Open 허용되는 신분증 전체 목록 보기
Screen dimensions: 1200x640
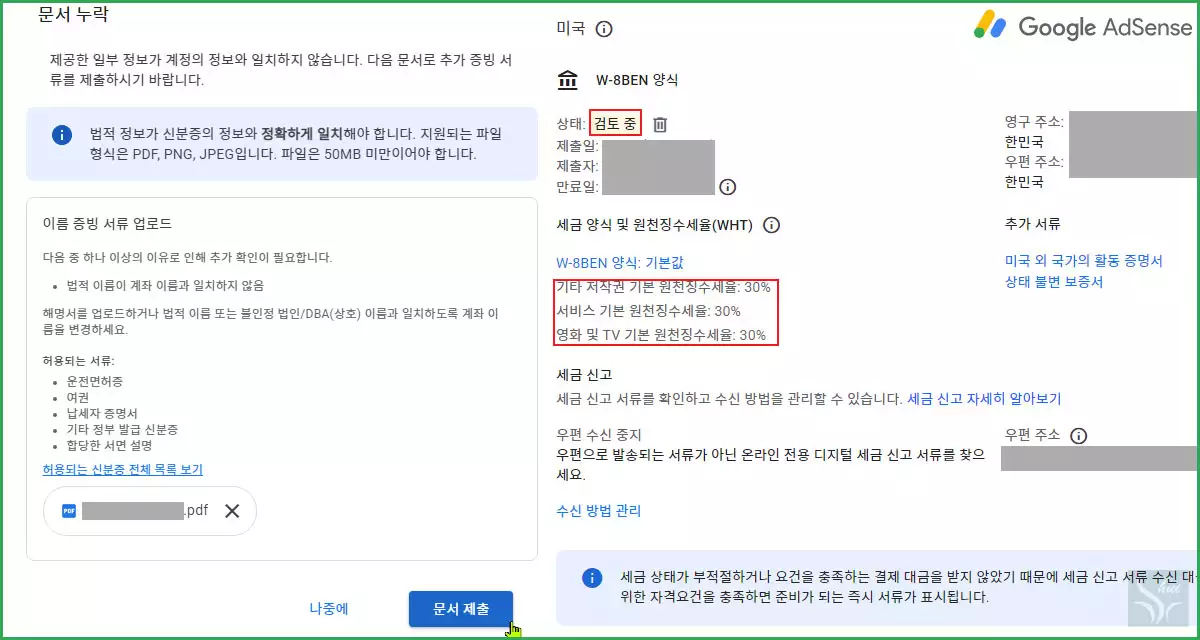(x=122, y=470)
